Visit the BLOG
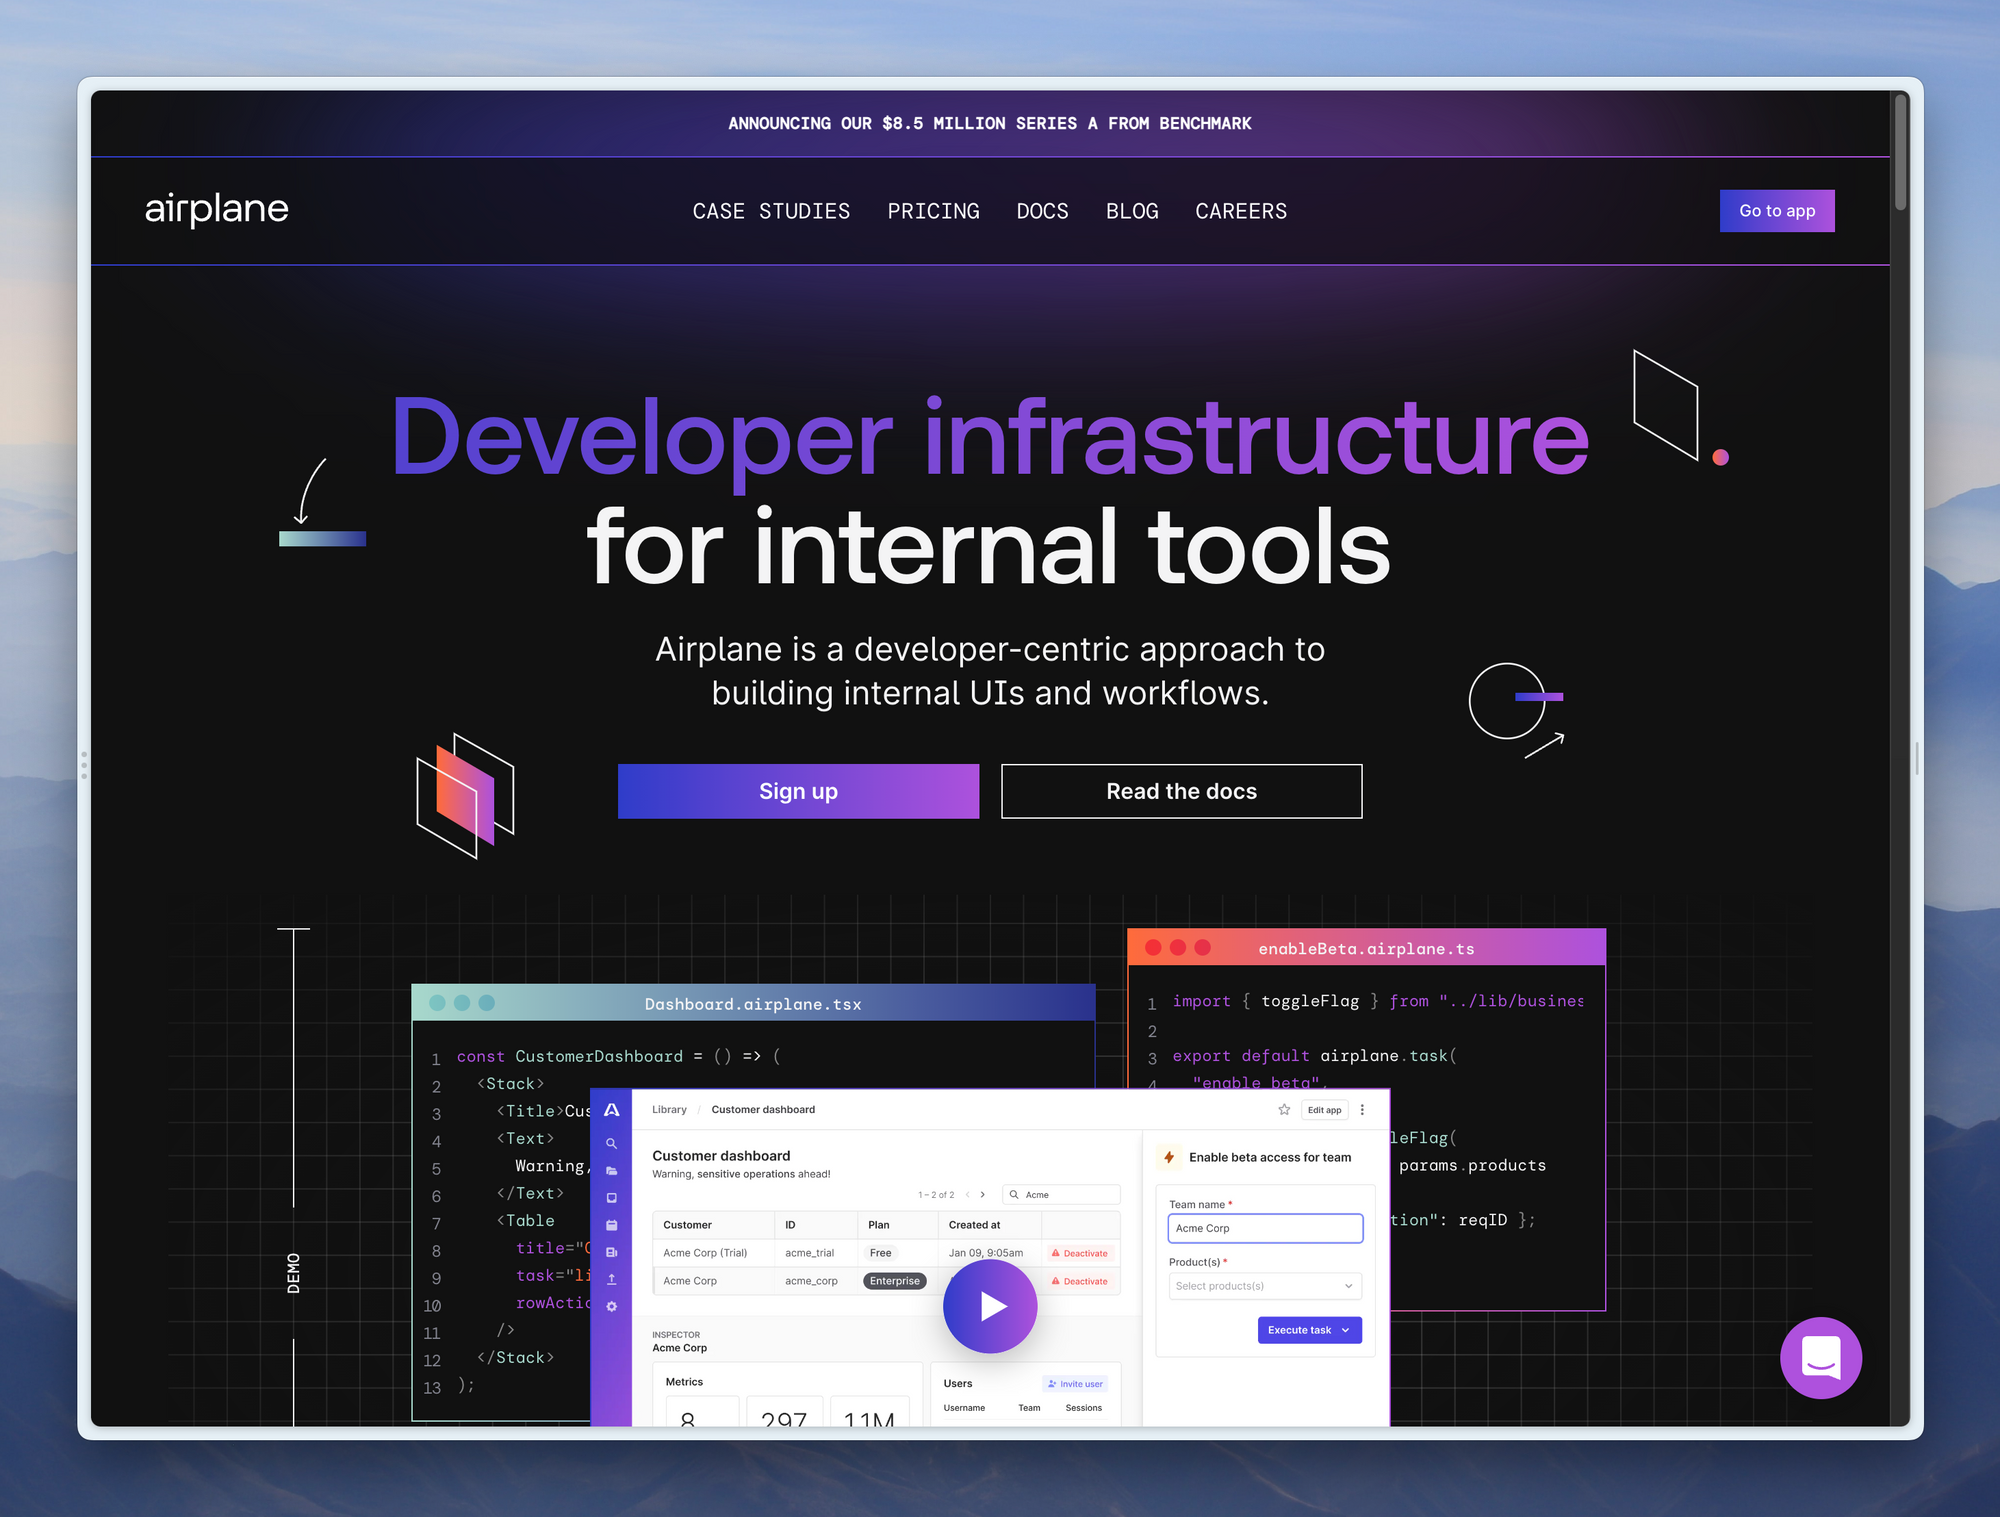The image size is (2000, 1517). click(1132, 211)
